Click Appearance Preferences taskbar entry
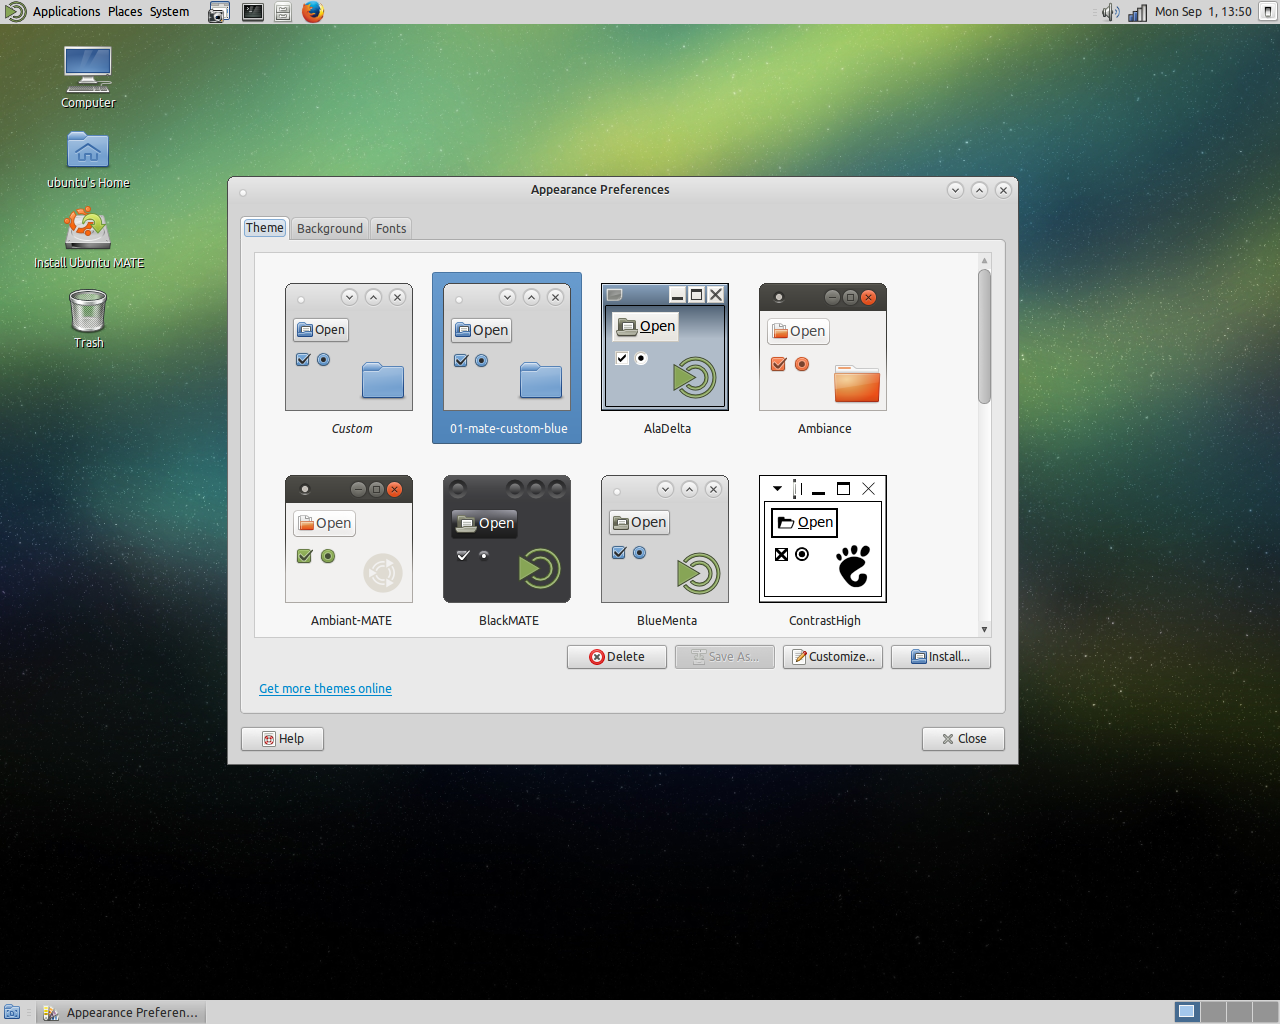This screenshot has width=1280, height=1024. [121, 1012]
